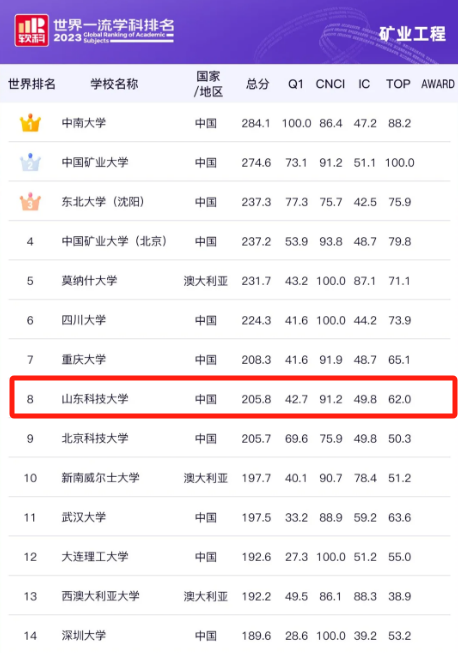Click the 世界一流学科排名 2023 banner title

114,30
